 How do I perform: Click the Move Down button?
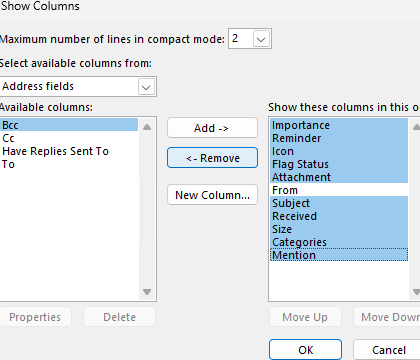pos(388,317)
